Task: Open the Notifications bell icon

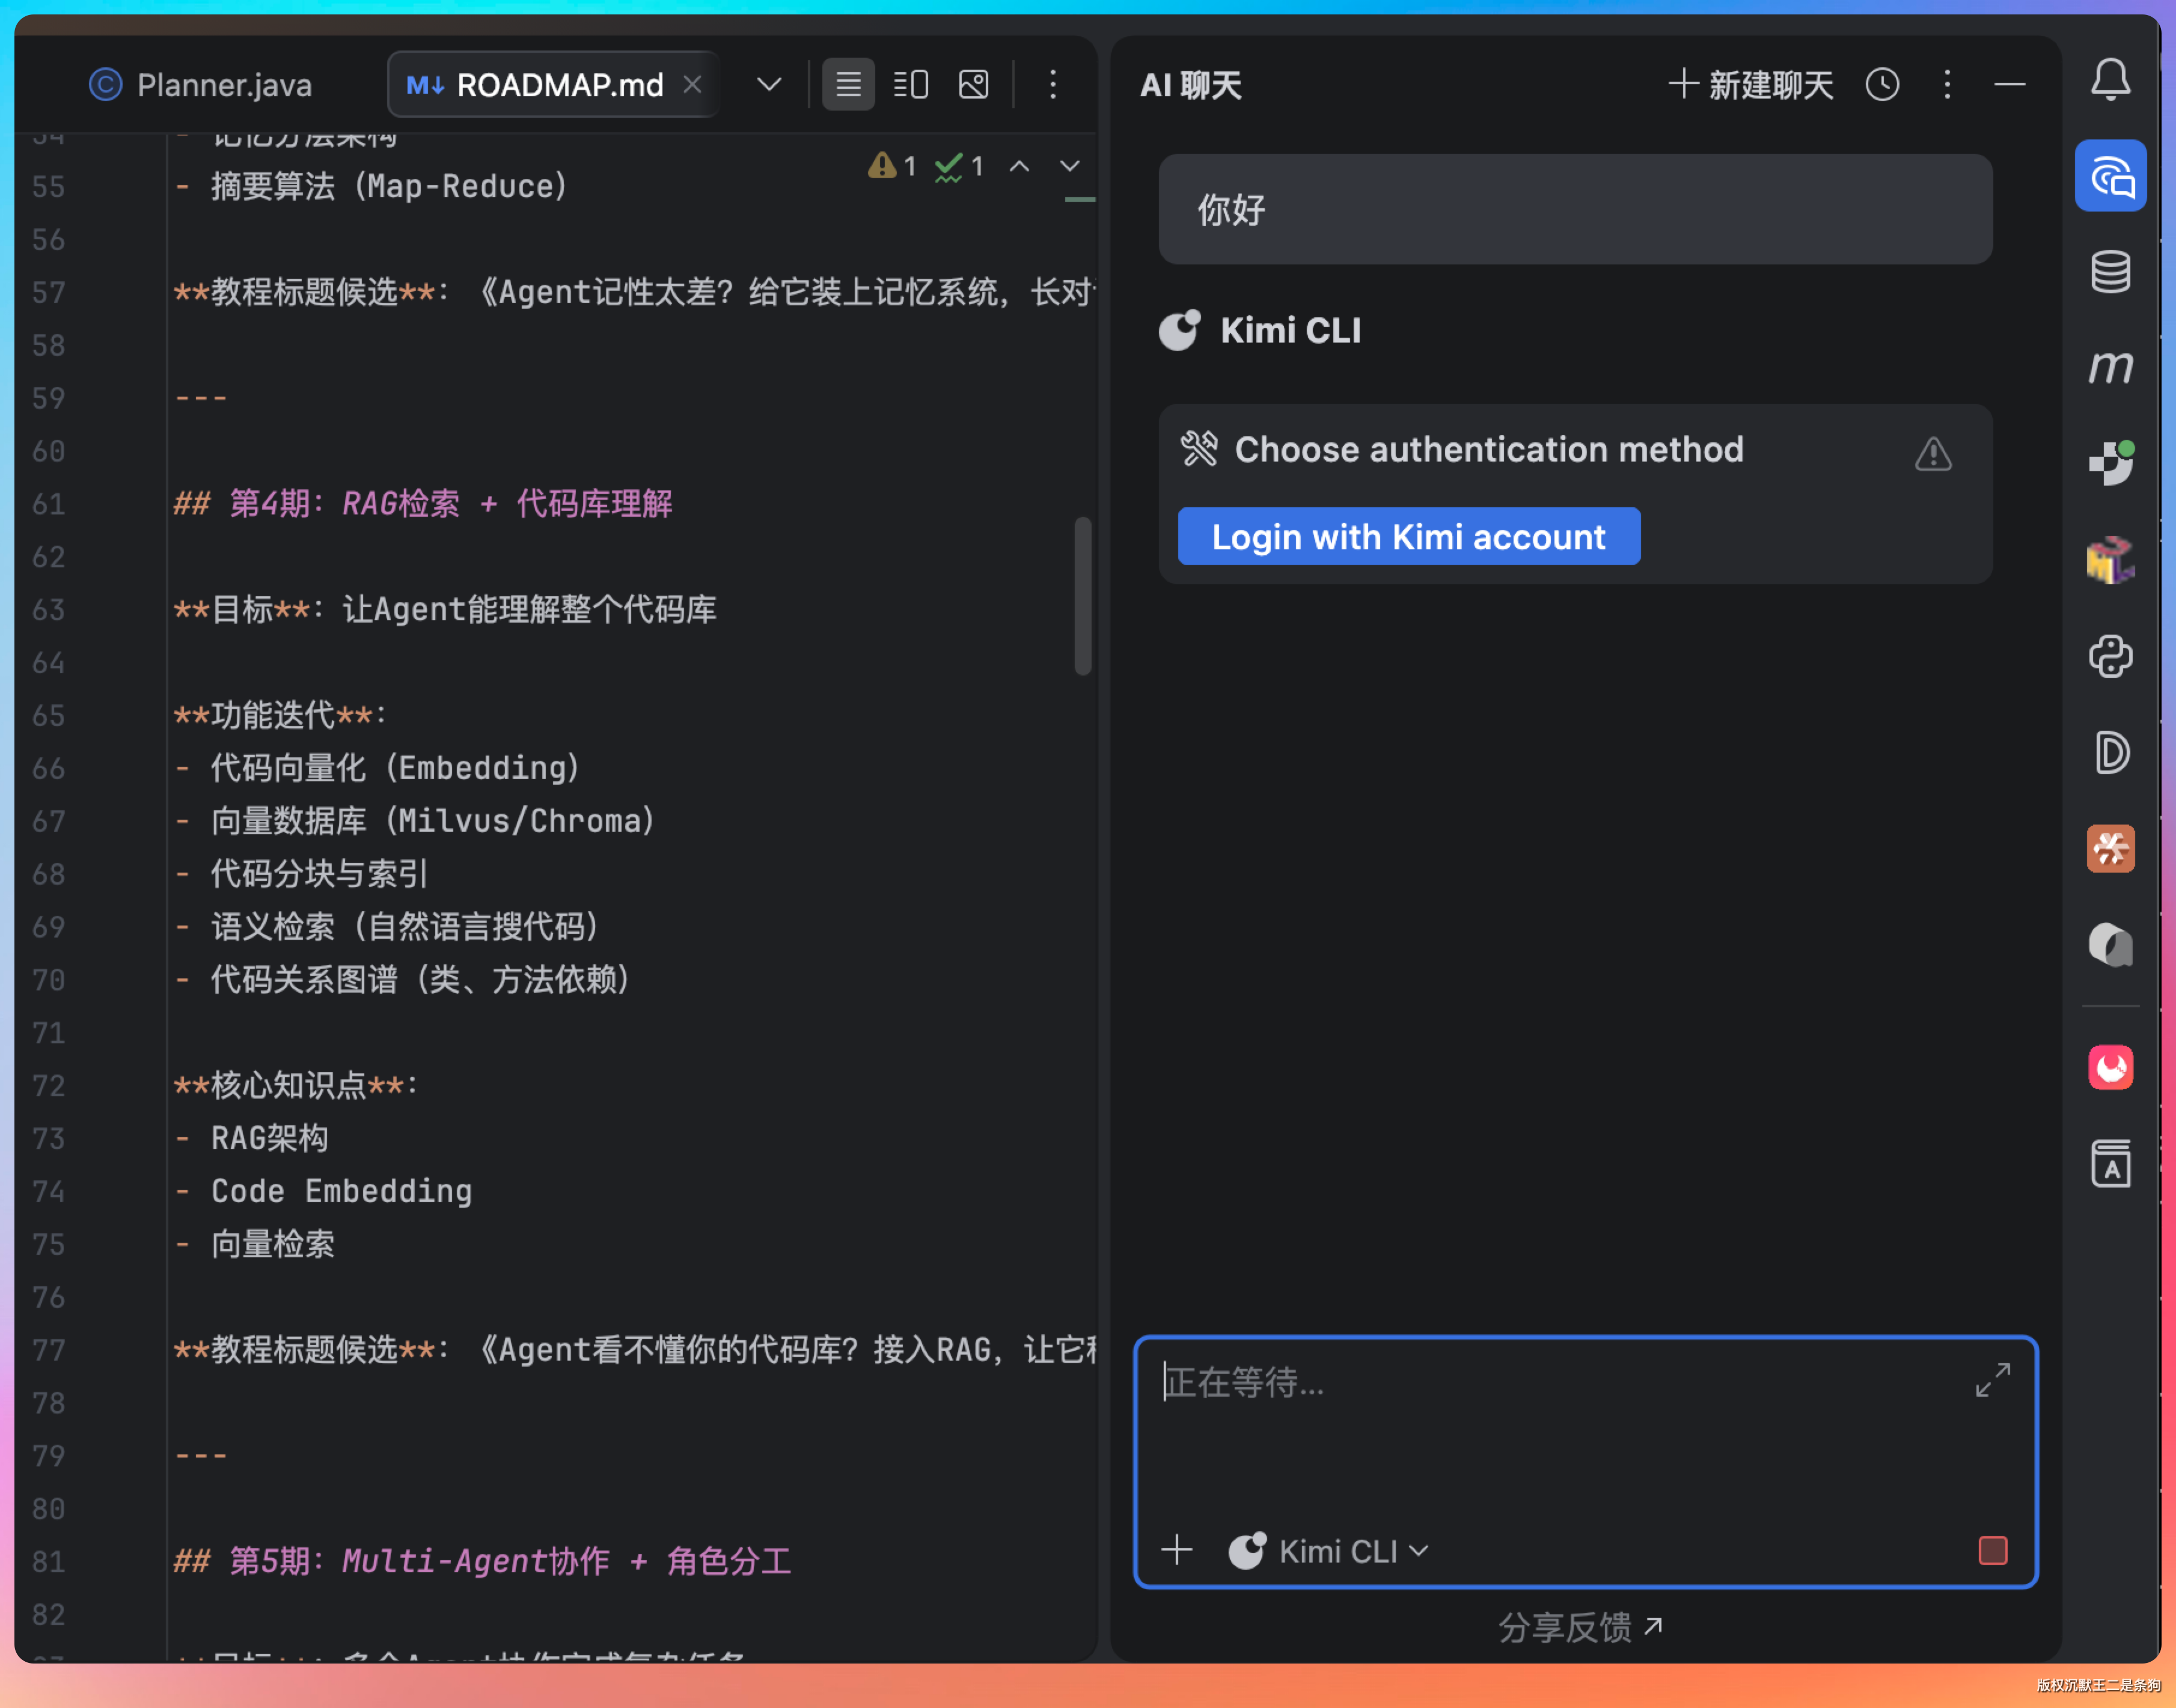Action: point(2110,80)
